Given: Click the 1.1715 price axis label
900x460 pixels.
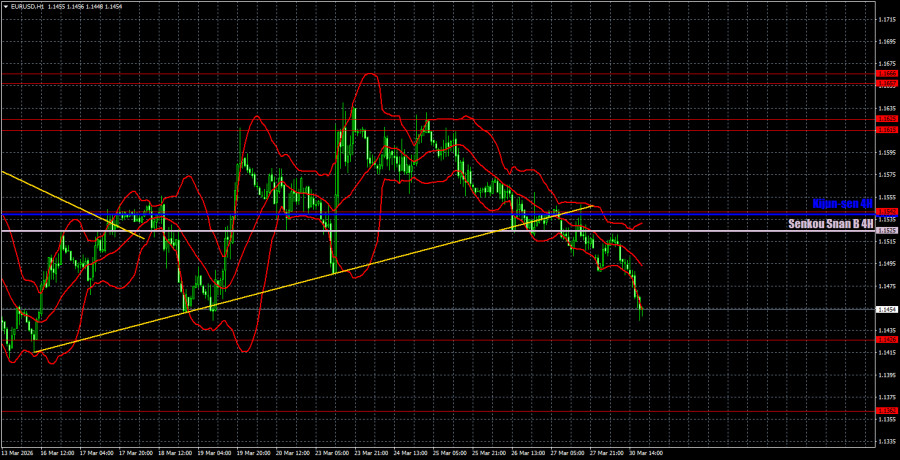Looking at the screenshot, I should coord(887,19).
